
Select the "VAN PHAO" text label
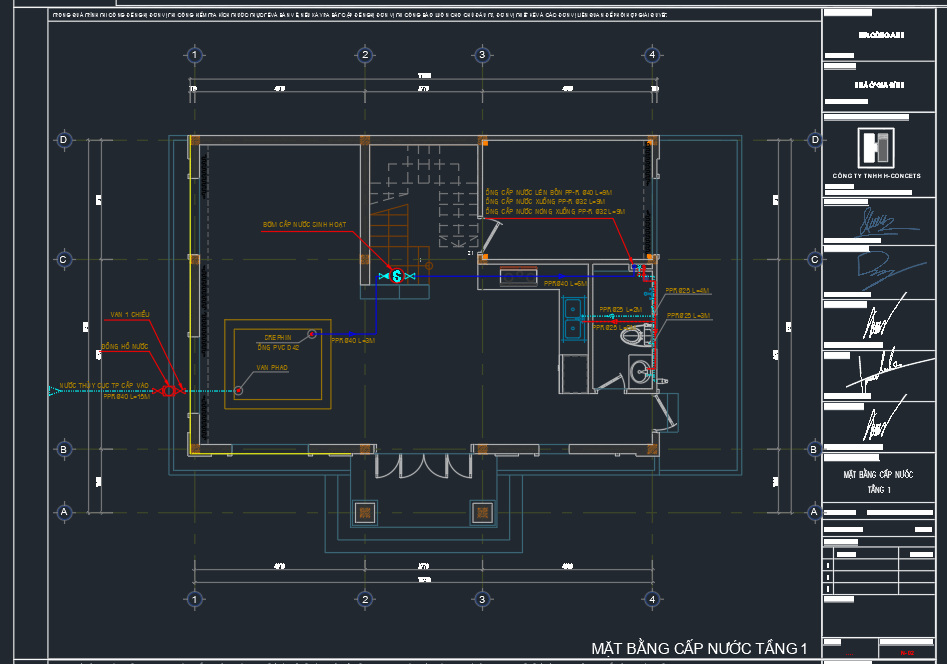coord(271,368)
